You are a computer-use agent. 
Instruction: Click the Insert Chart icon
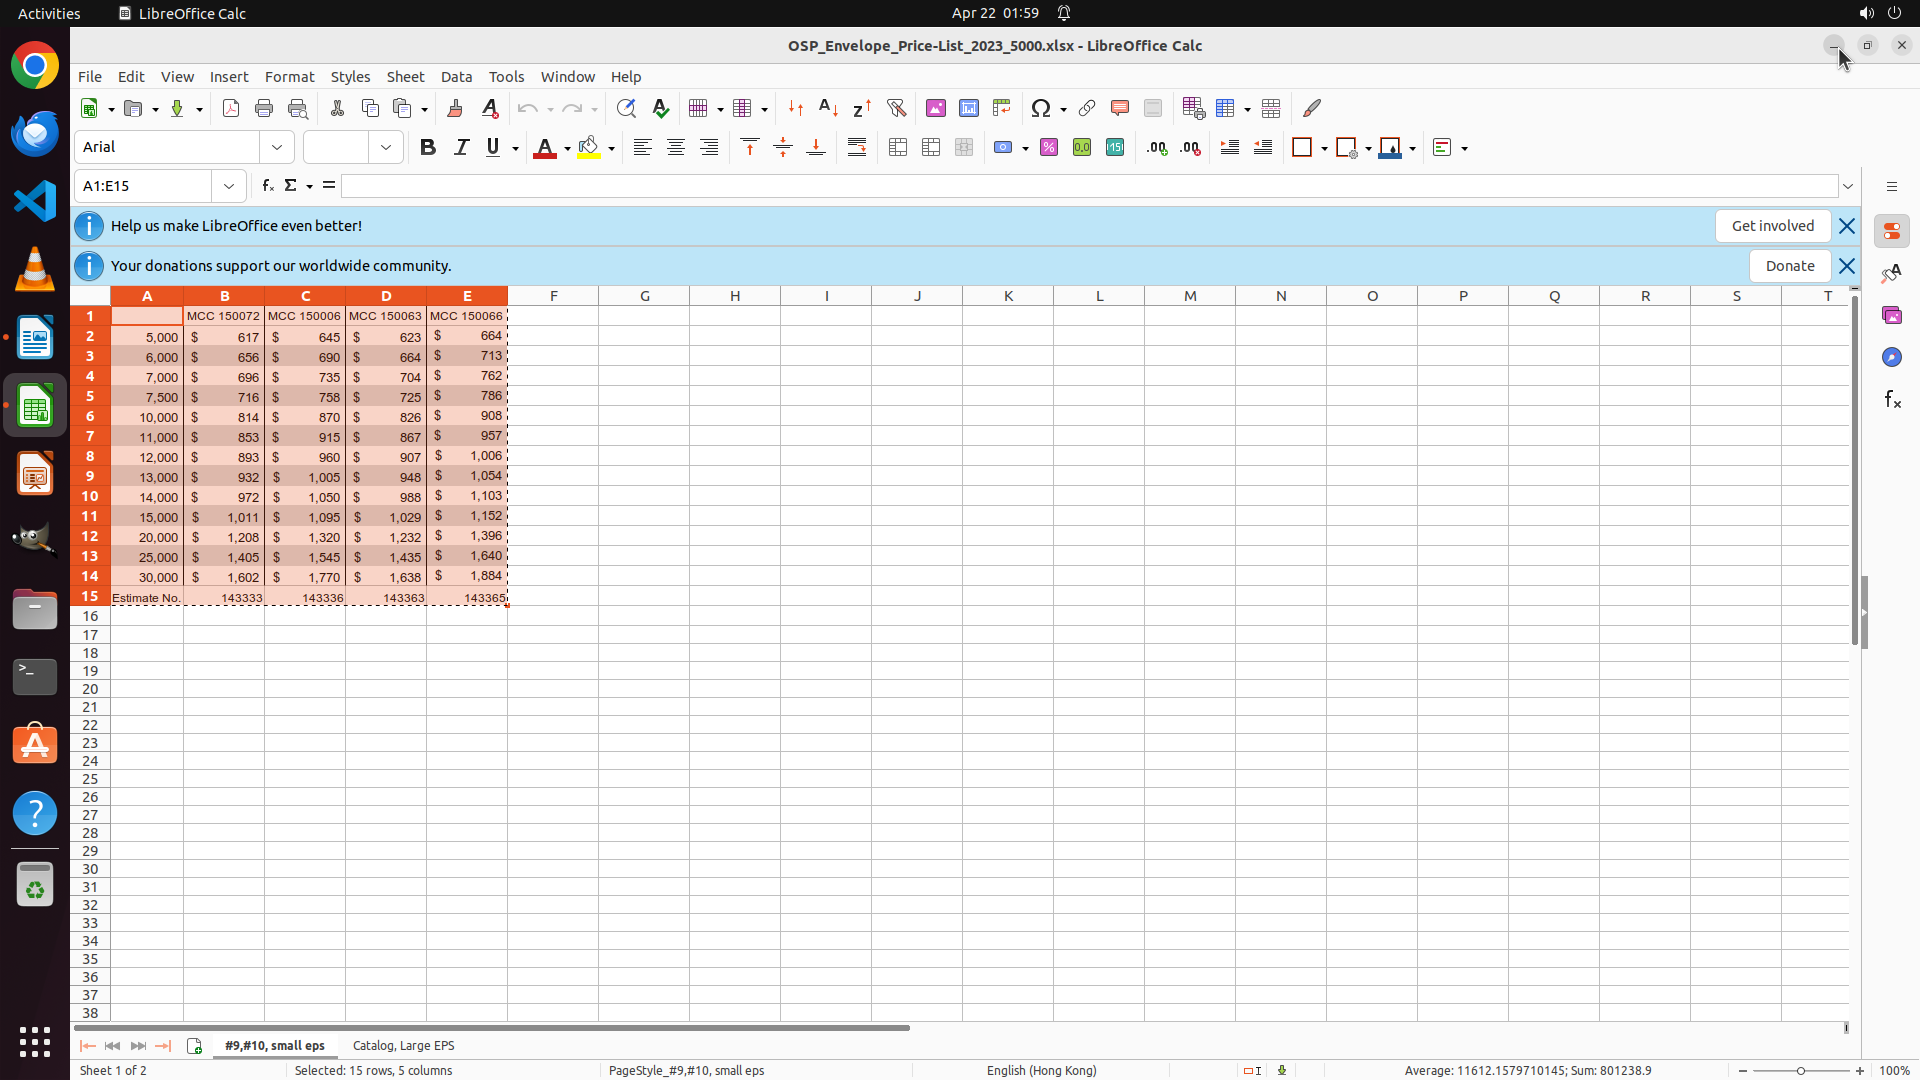point(968,108)
